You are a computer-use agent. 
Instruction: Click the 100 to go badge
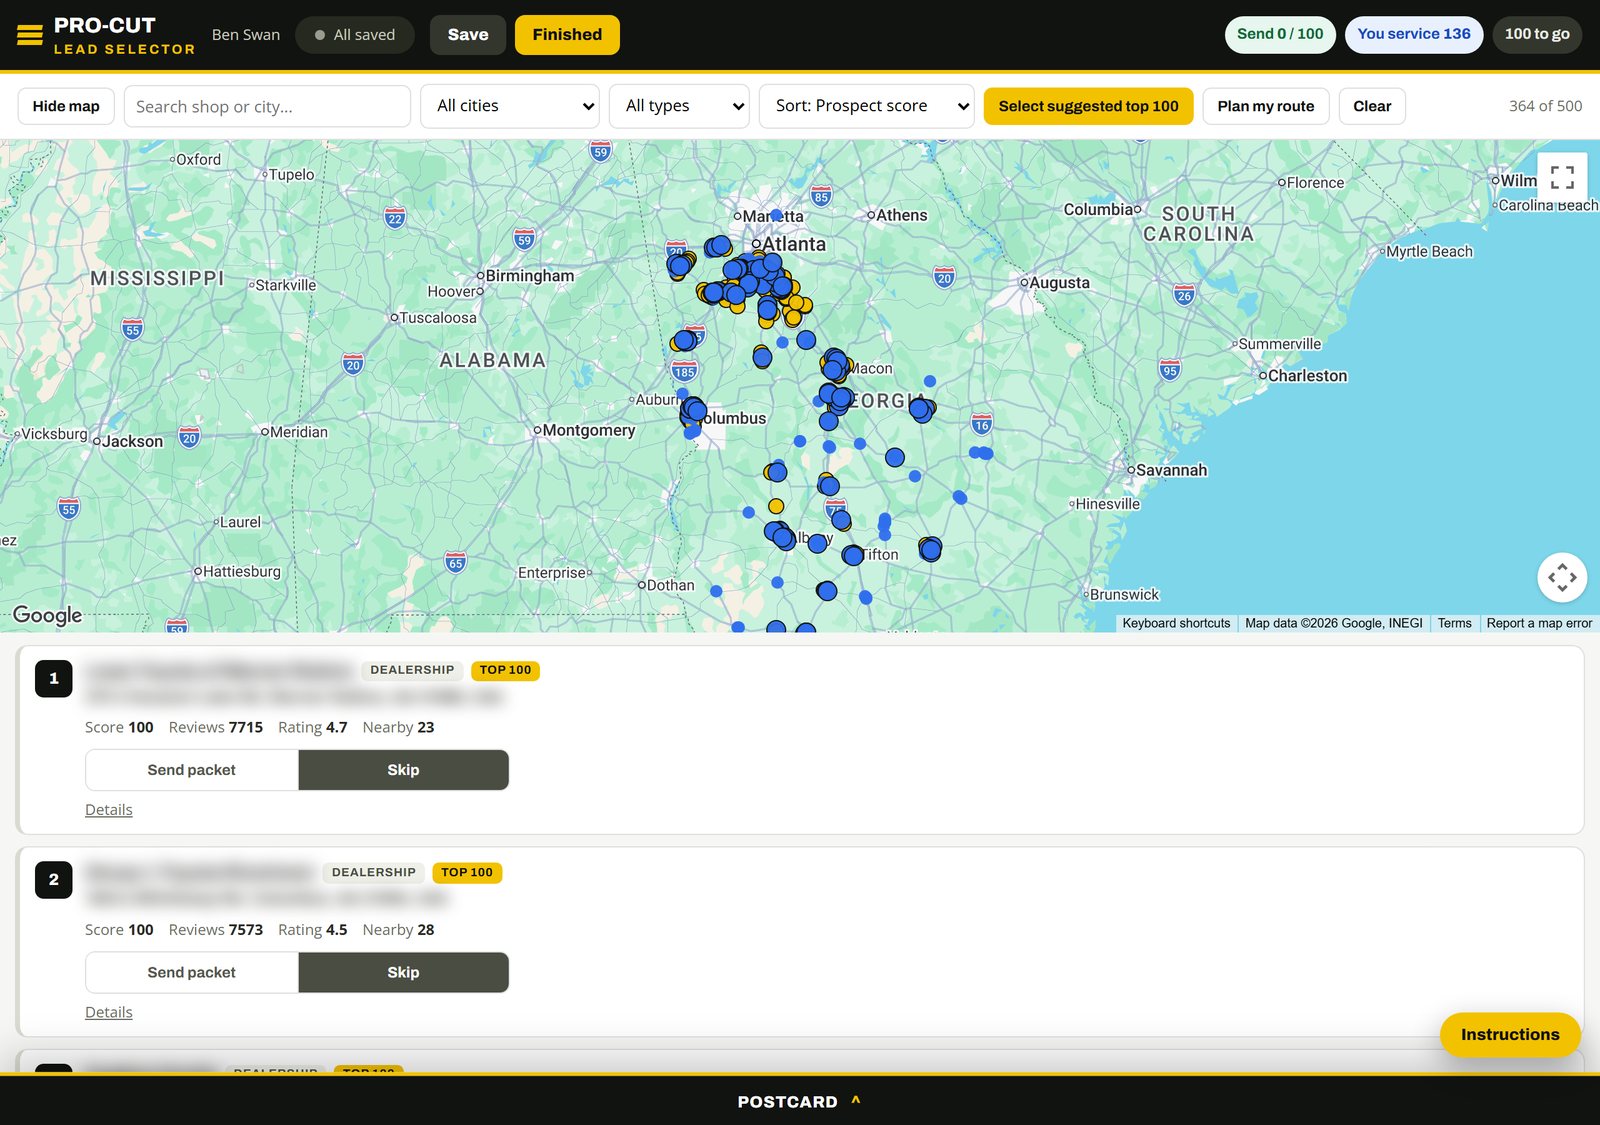[1537, 34]
